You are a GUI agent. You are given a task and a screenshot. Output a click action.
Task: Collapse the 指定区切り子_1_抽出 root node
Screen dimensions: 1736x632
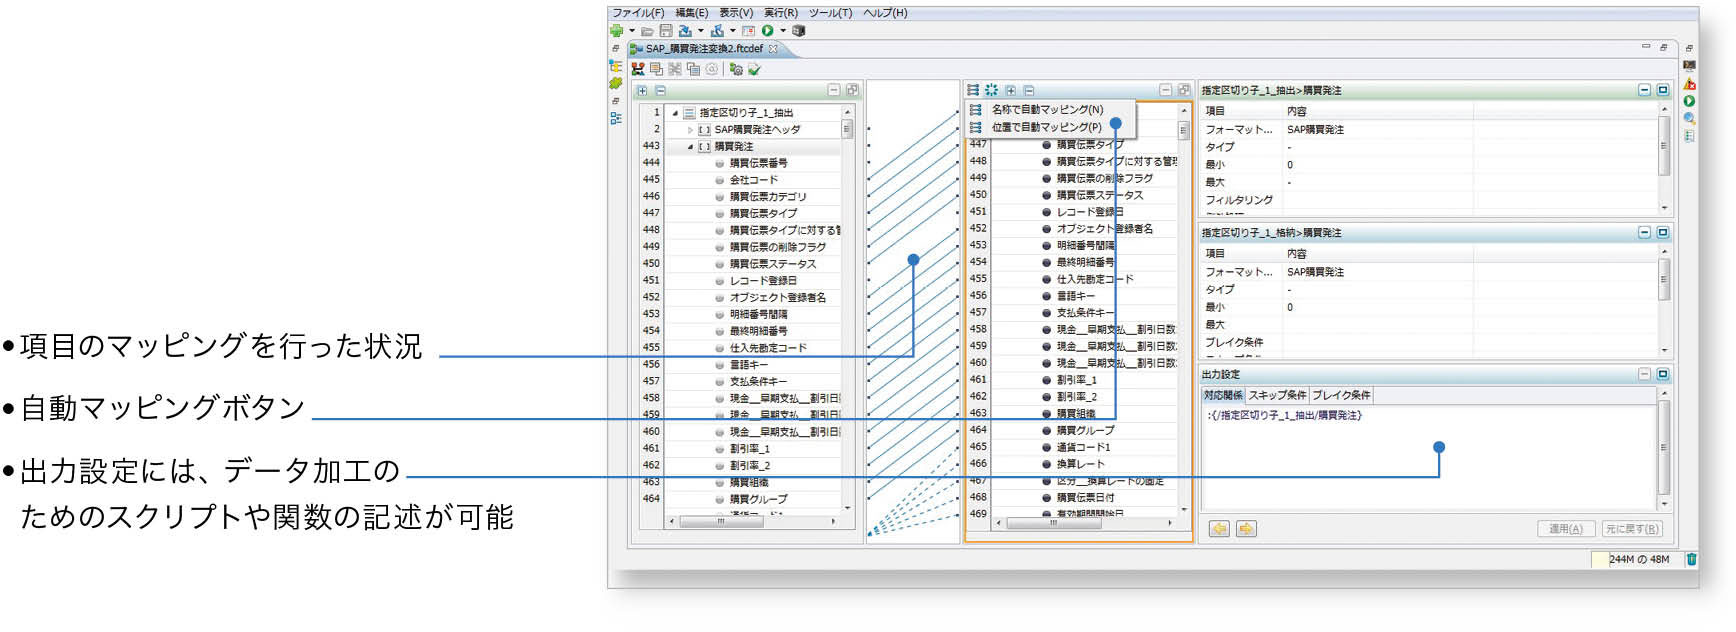click(676, 113)
